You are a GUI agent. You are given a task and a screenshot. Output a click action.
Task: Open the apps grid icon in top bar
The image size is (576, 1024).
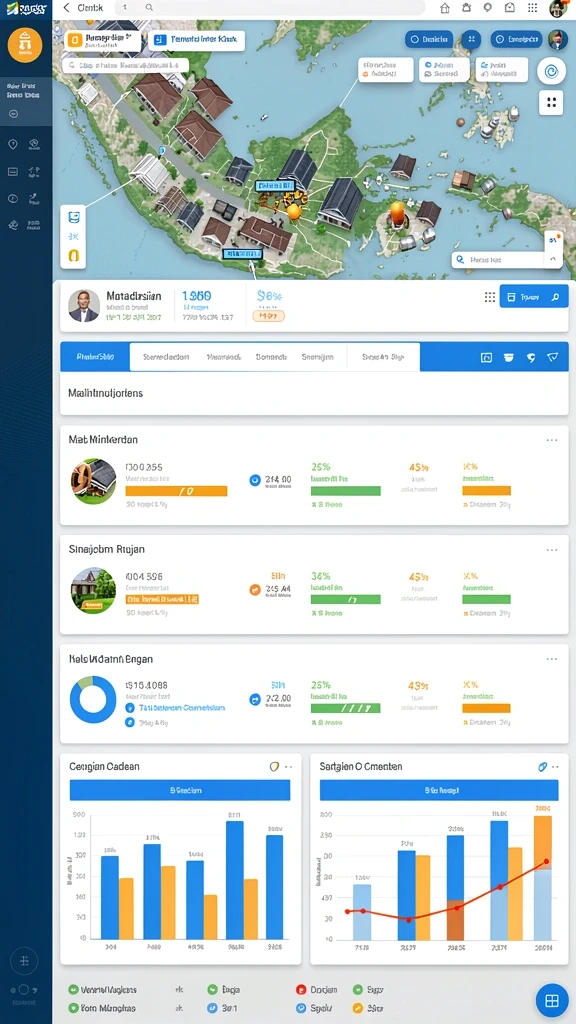(x=533, y=8)
